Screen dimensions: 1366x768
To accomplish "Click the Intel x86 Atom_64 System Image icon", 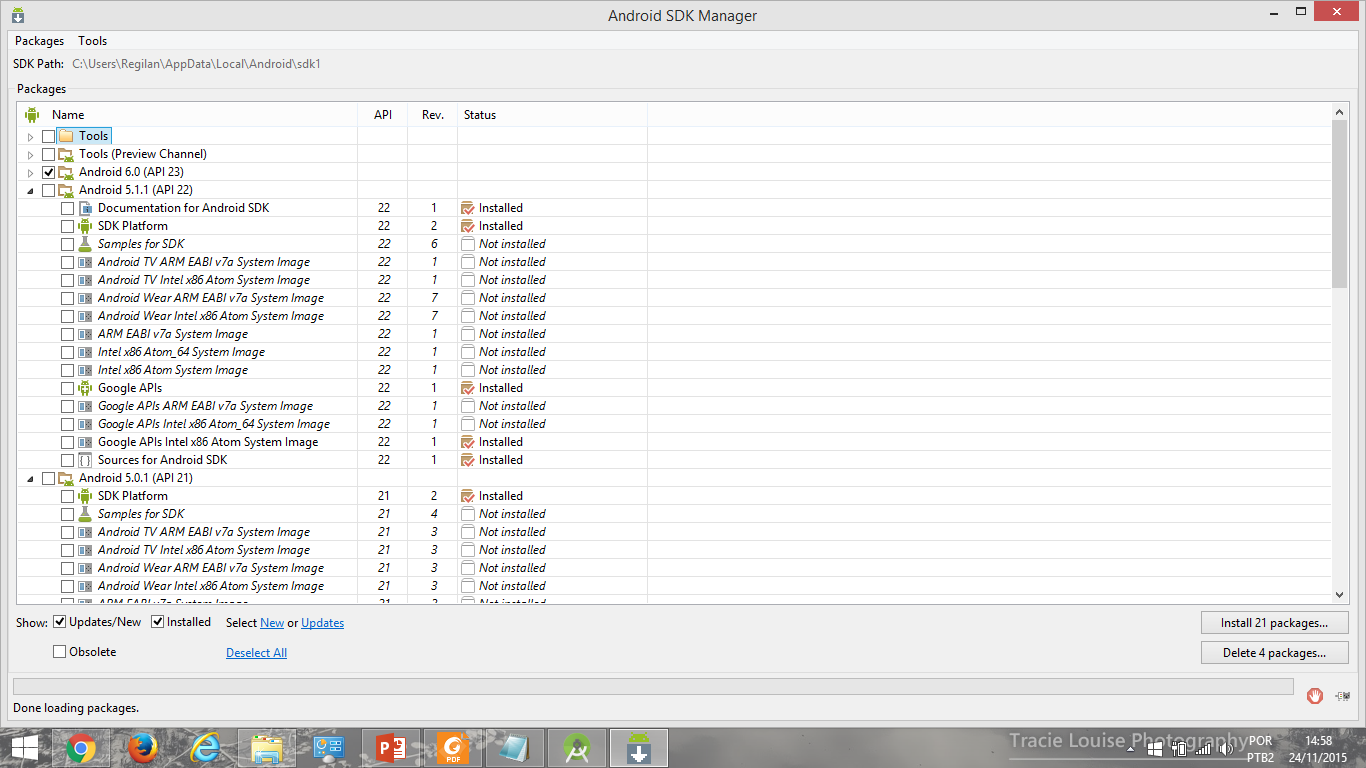I will pyautogui.click(x=85, y=352).
